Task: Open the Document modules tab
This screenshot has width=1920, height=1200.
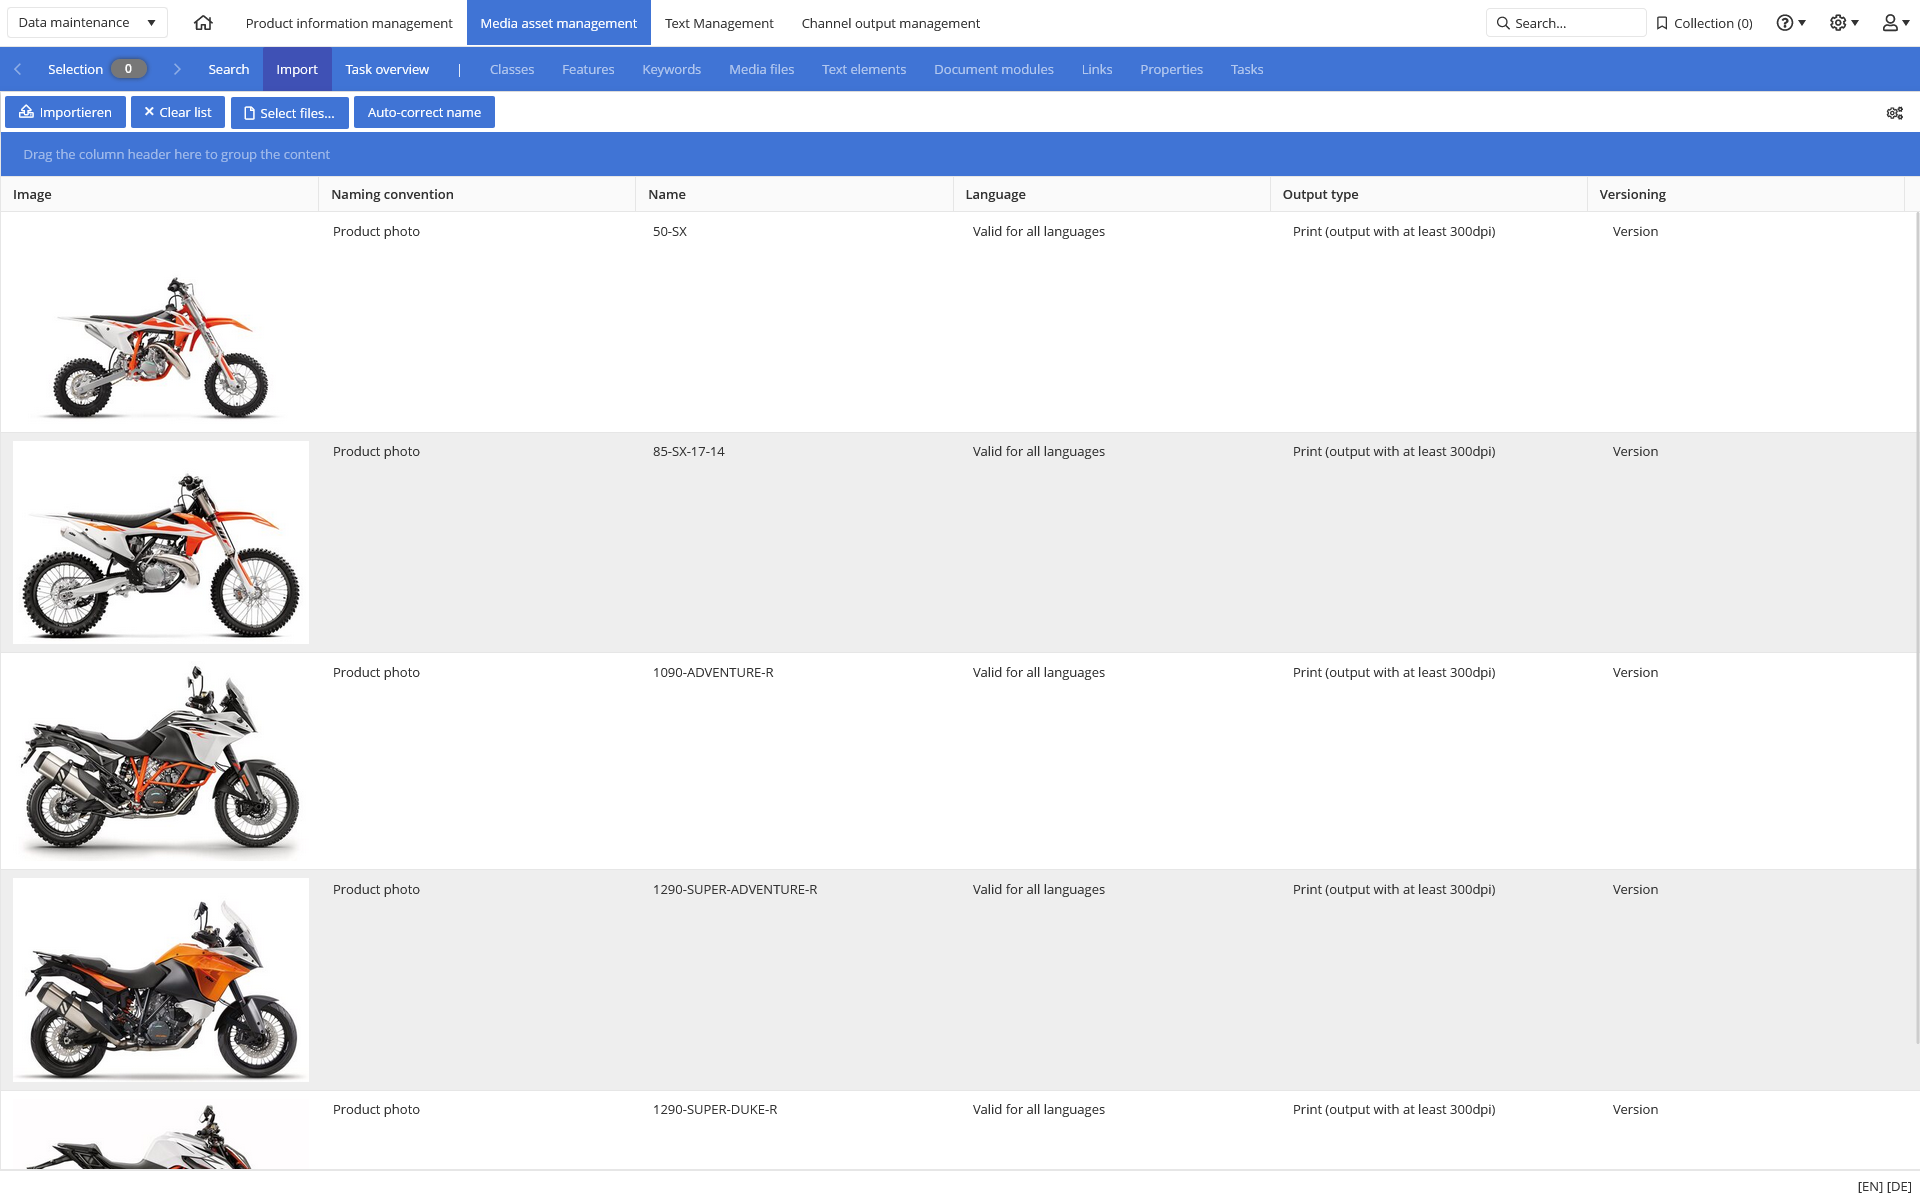Action: tap(993, 69)
